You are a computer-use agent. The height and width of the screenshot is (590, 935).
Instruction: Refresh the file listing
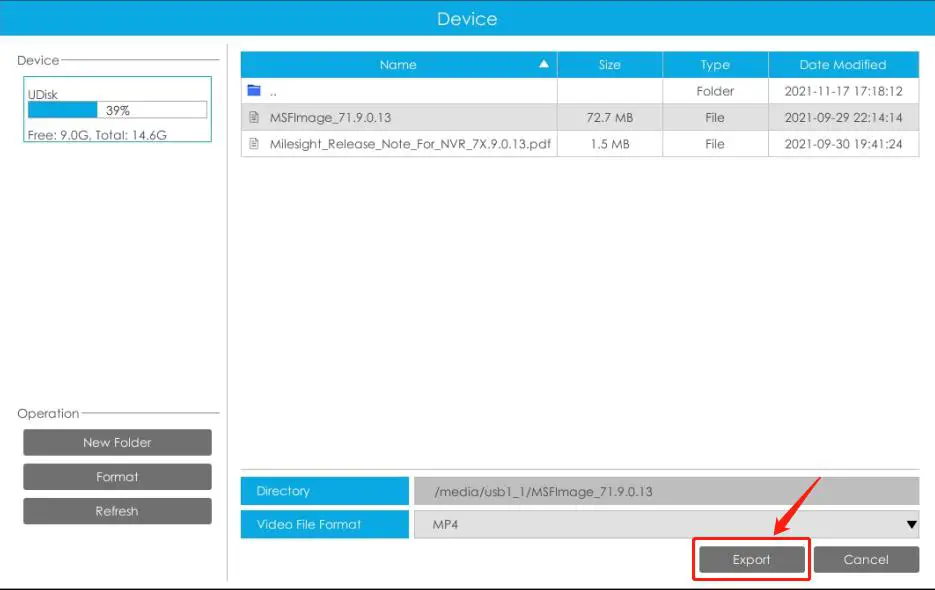(x=116, y=510)
